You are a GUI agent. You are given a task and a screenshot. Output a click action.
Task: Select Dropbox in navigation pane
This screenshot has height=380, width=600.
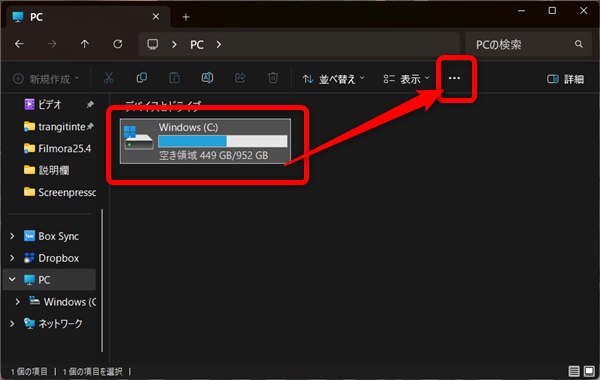pyautogui.click(x=52, y=258)
